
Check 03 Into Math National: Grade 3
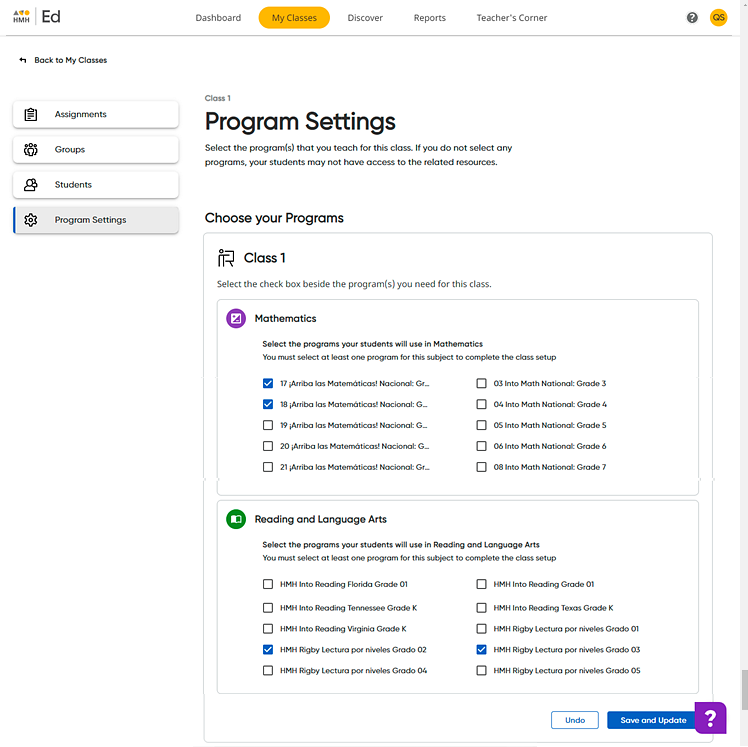click(481, 384)
